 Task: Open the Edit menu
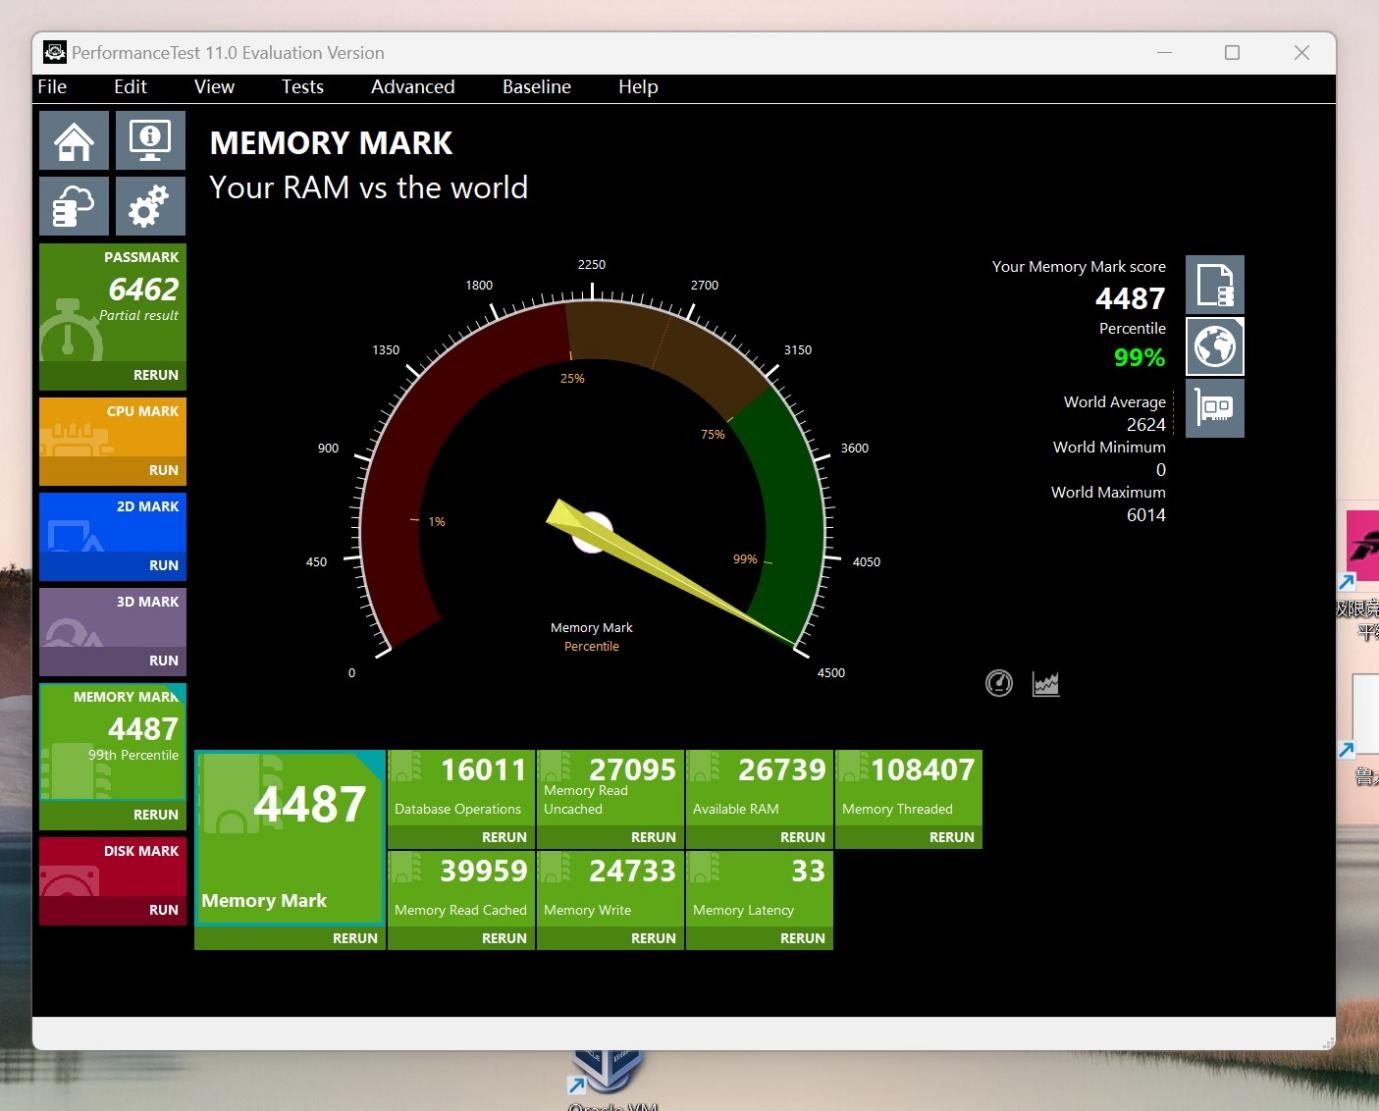point(130,87)
